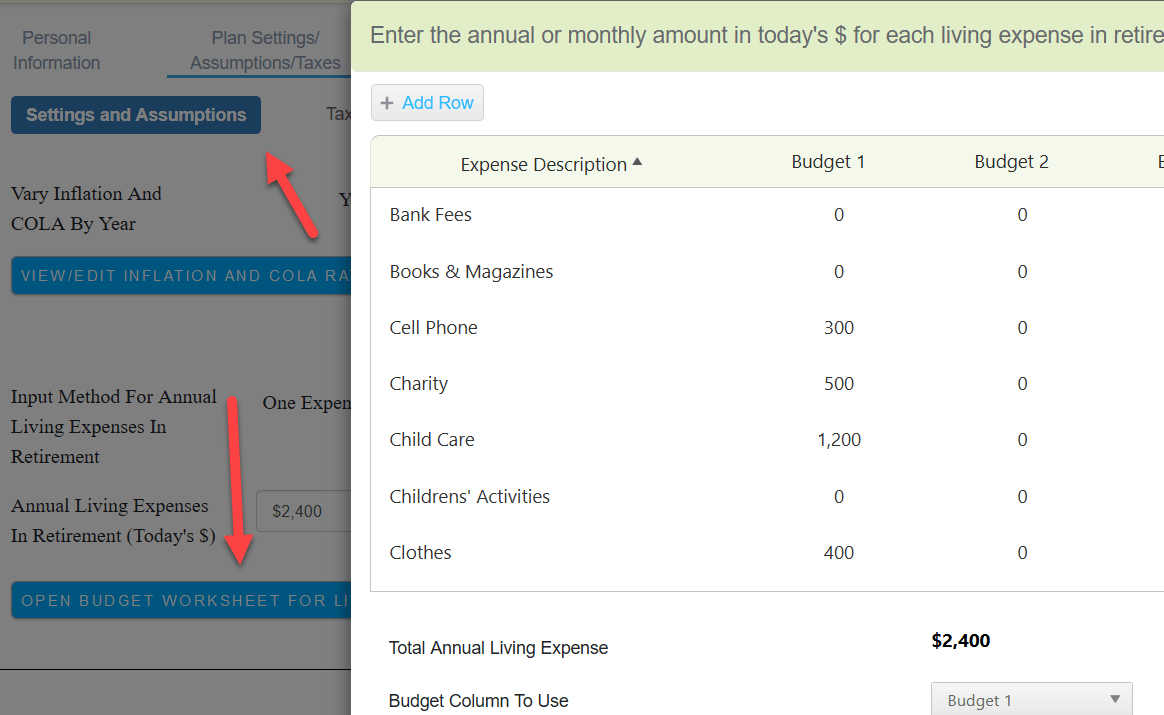Image resolution: width=1164 pixels, height=715 pixels.
Task: Click the Childrens' Activities expense label
Action: pos(469,496)
